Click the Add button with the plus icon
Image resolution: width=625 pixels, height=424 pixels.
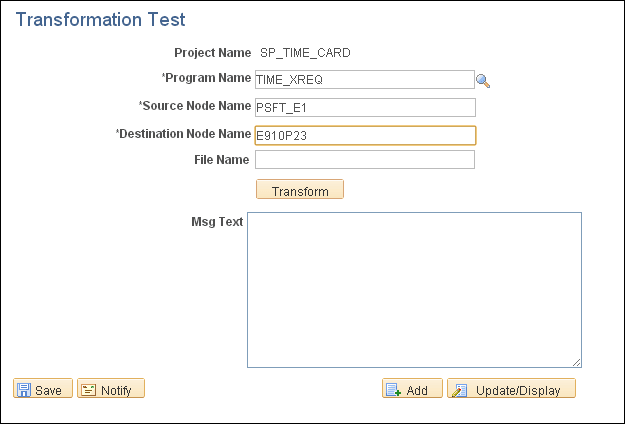pos(412,389)
